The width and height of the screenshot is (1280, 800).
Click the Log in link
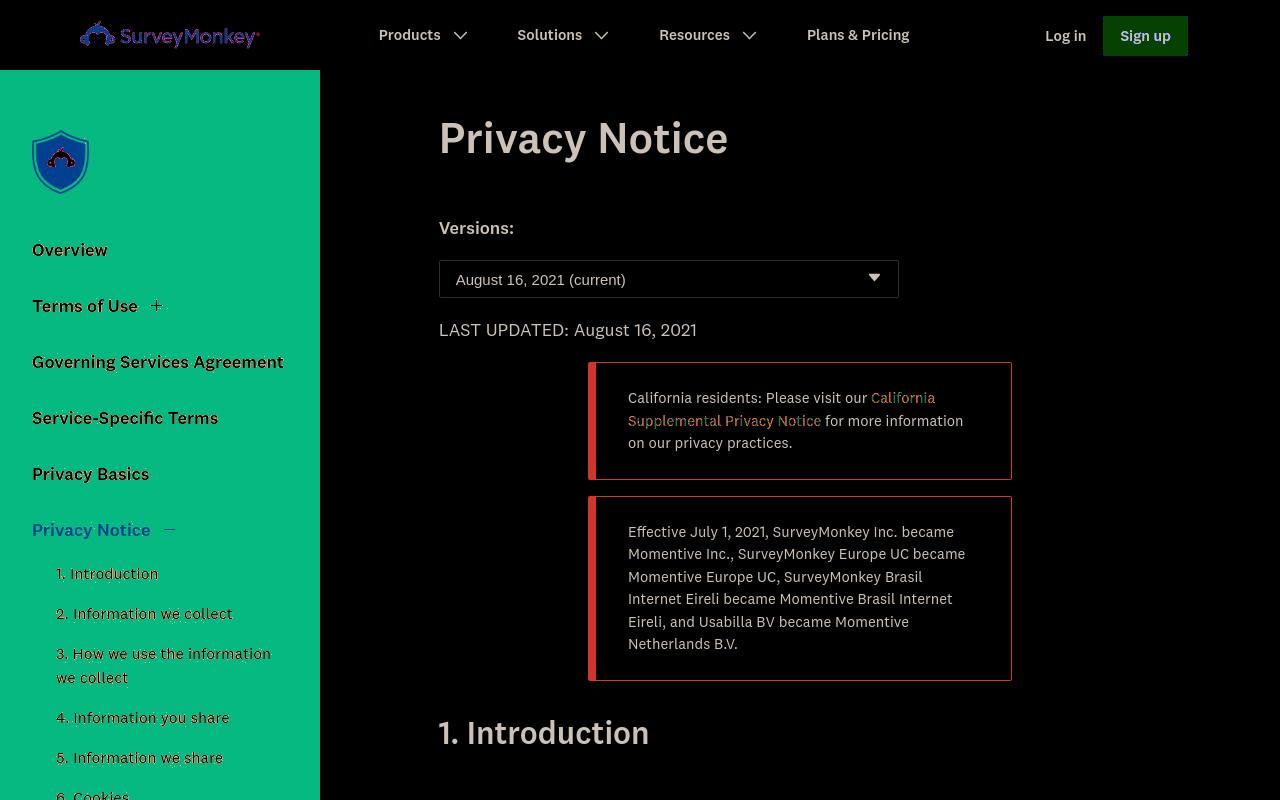(1065, 36)
